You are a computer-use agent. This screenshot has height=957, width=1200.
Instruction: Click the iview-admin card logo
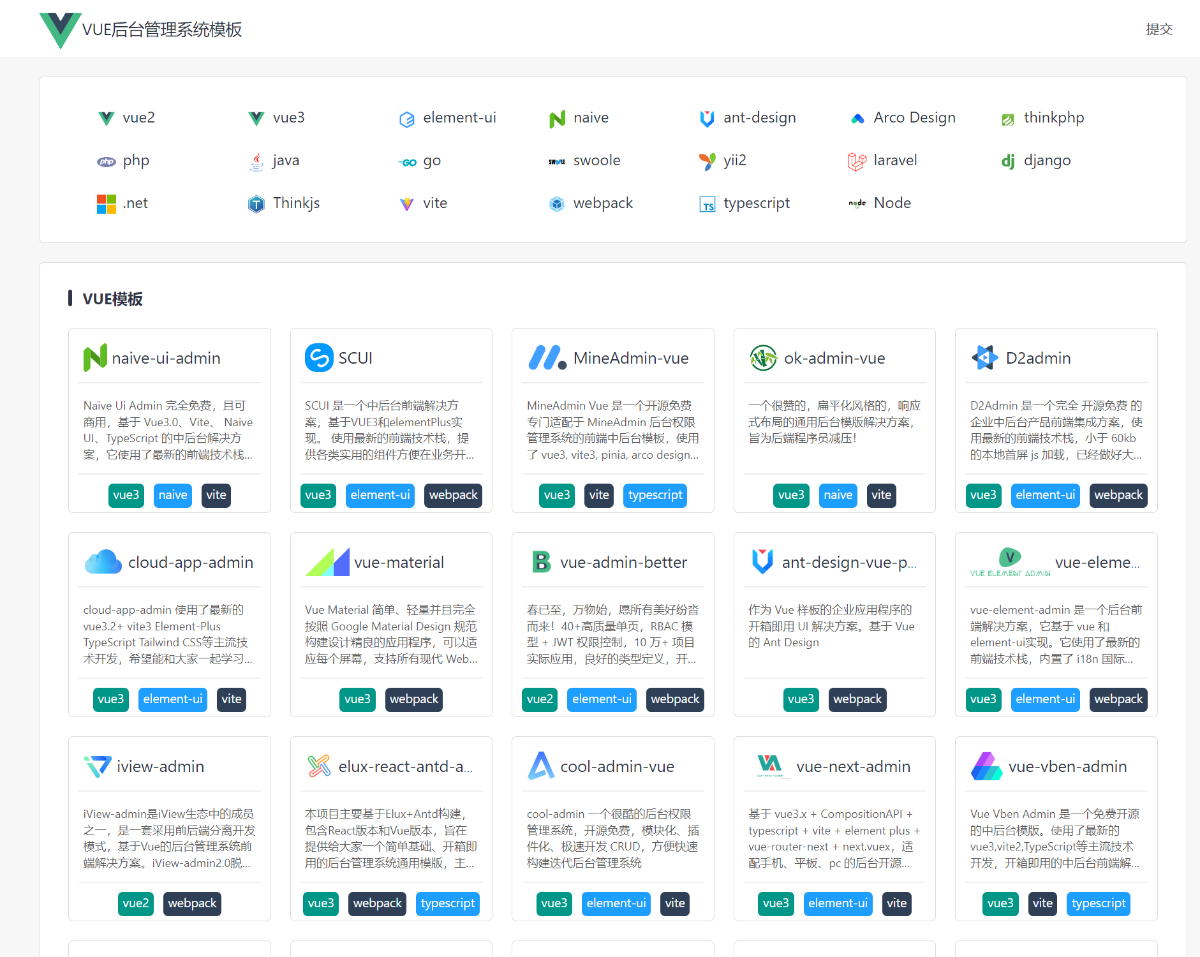pyautogui.click(x=98, y=766)
